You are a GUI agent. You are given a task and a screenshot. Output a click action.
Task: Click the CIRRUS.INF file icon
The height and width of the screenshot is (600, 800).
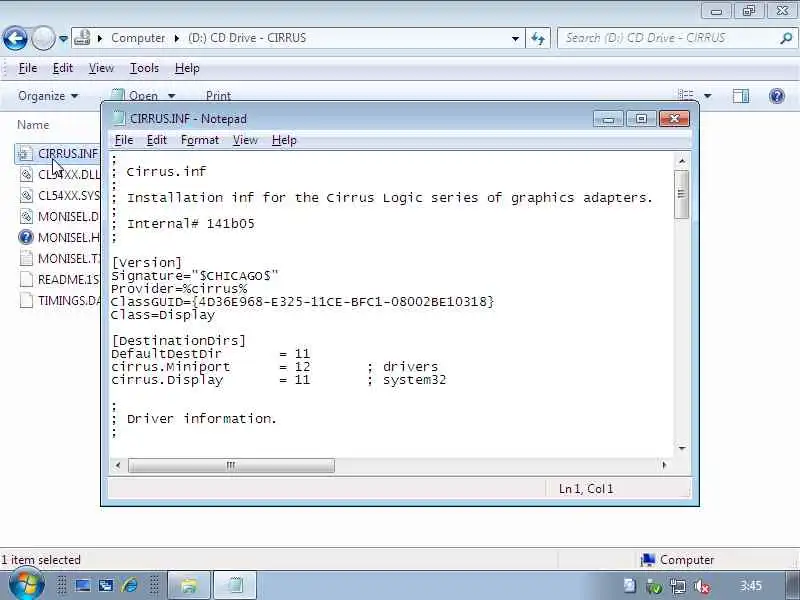click(26, 154)
